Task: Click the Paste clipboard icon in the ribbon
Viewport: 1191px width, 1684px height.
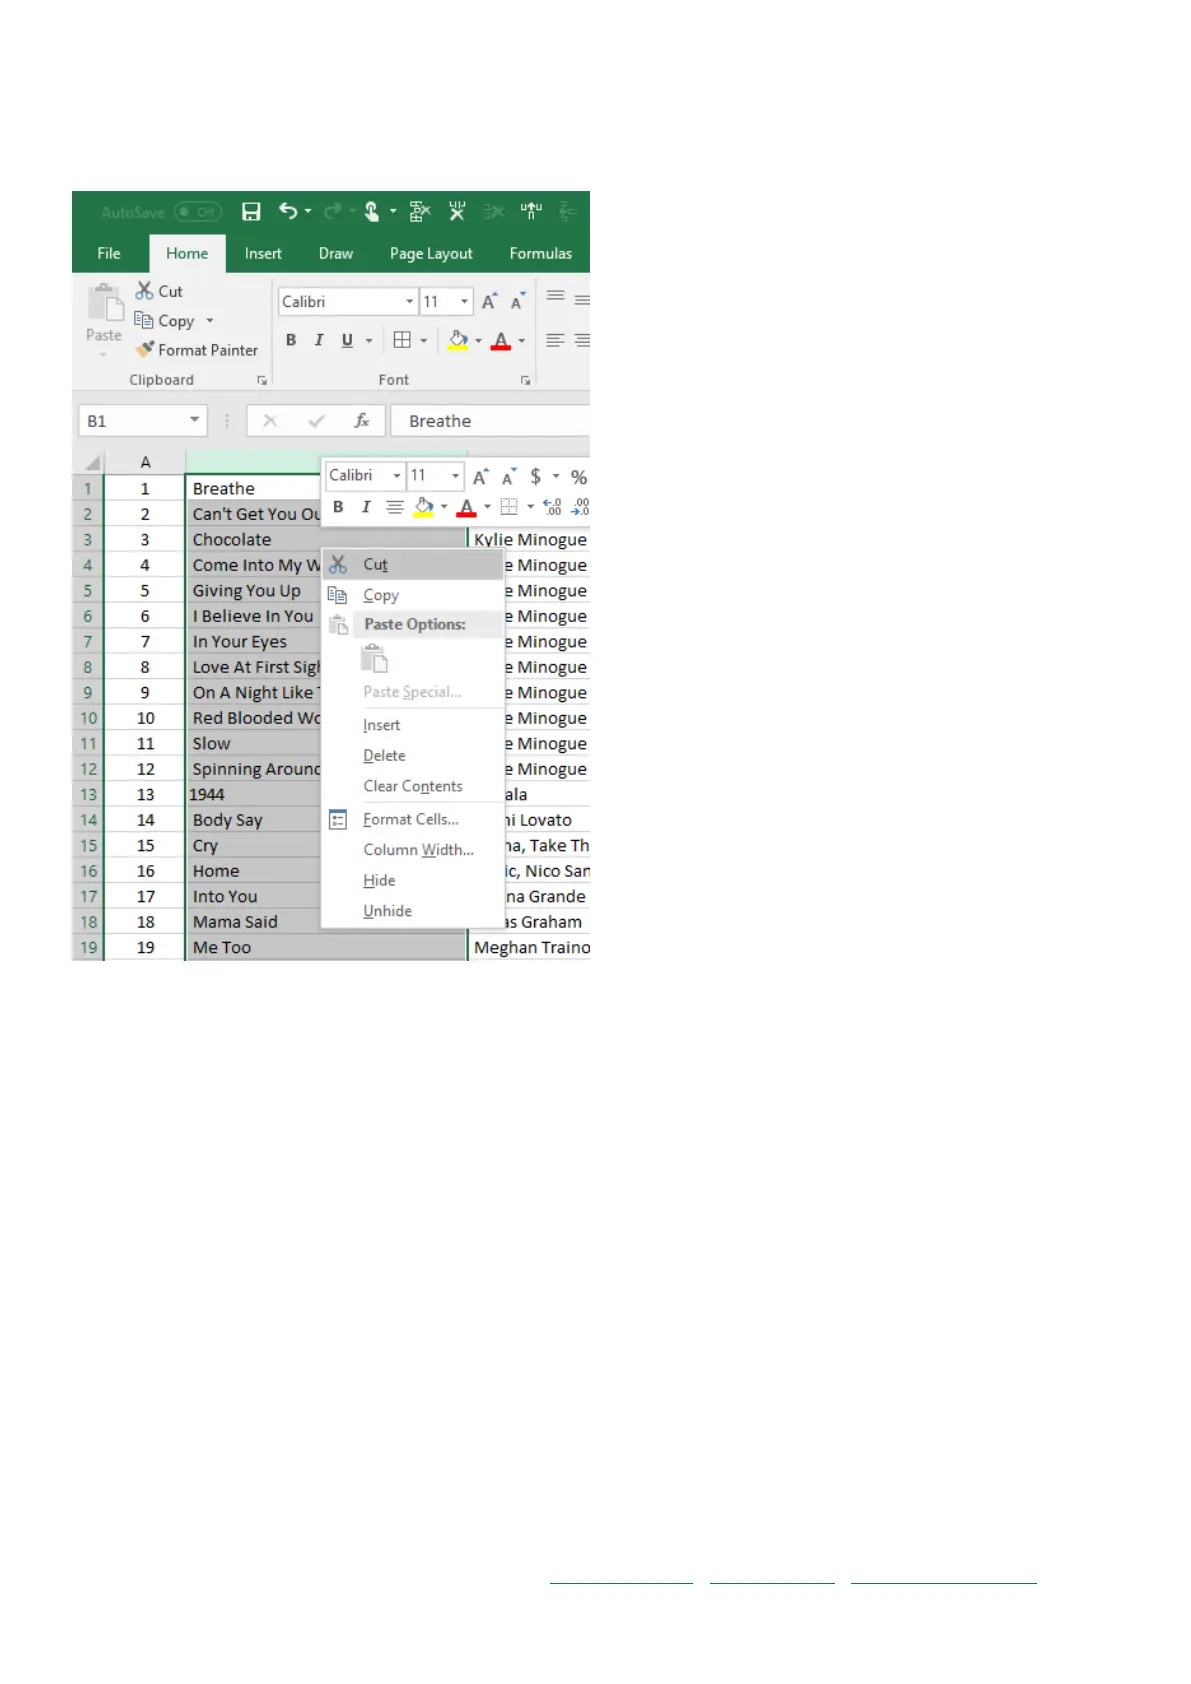Action: [104, 303]
